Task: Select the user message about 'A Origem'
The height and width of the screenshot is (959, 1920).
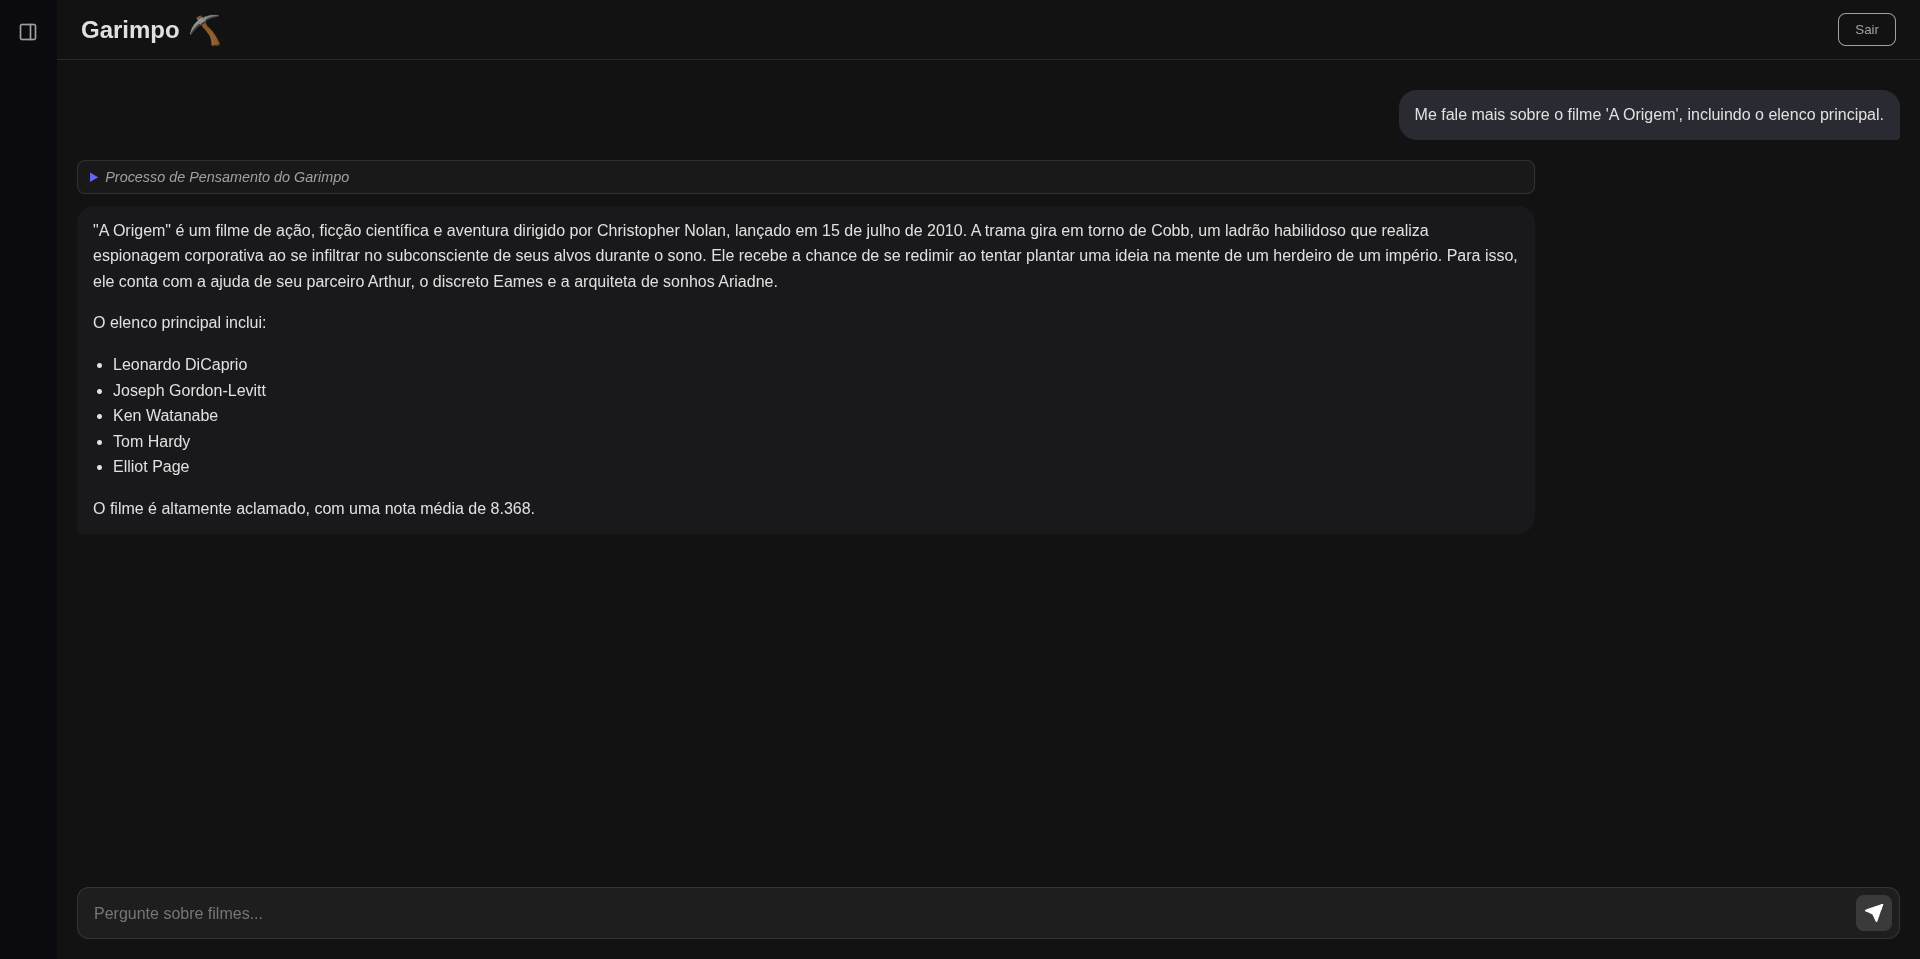Action: [x=1648, y=115]
